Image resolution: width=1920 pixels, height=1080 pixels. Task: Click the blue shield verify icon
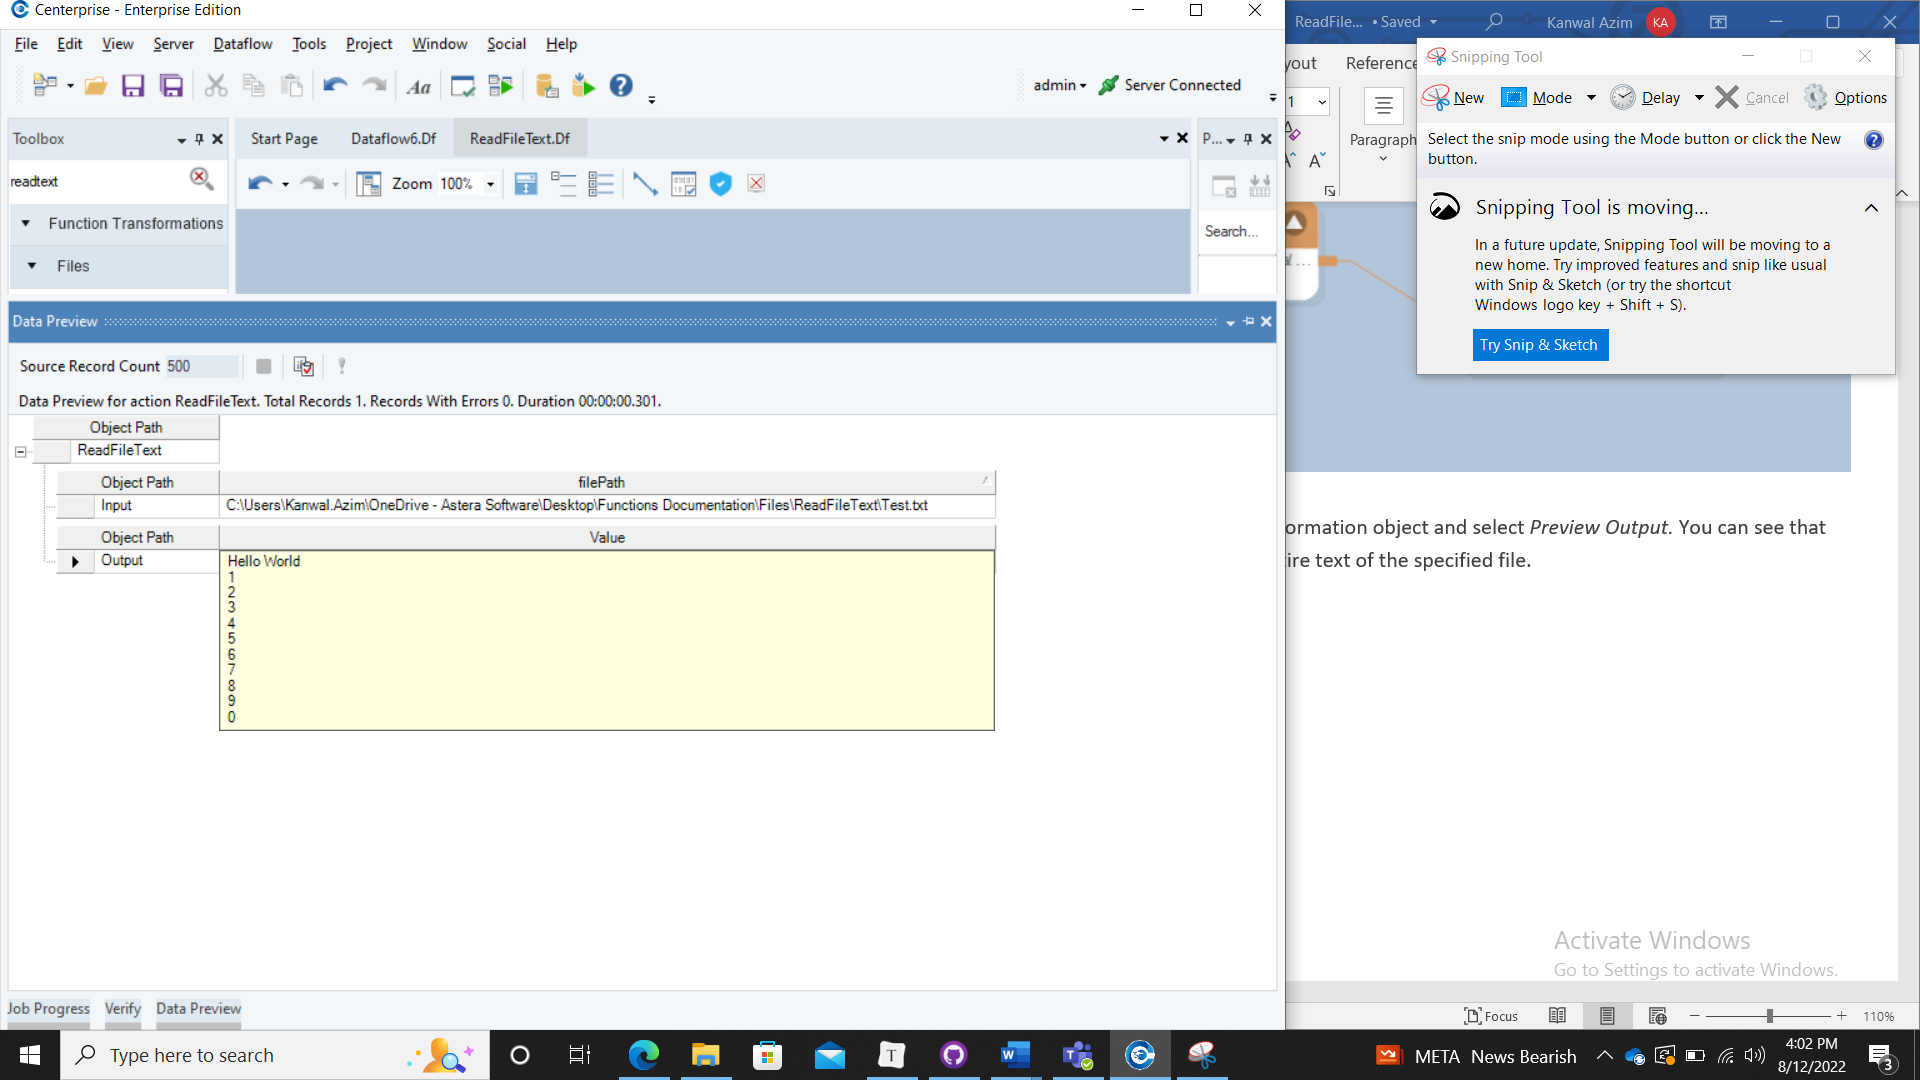pos(720,184)
